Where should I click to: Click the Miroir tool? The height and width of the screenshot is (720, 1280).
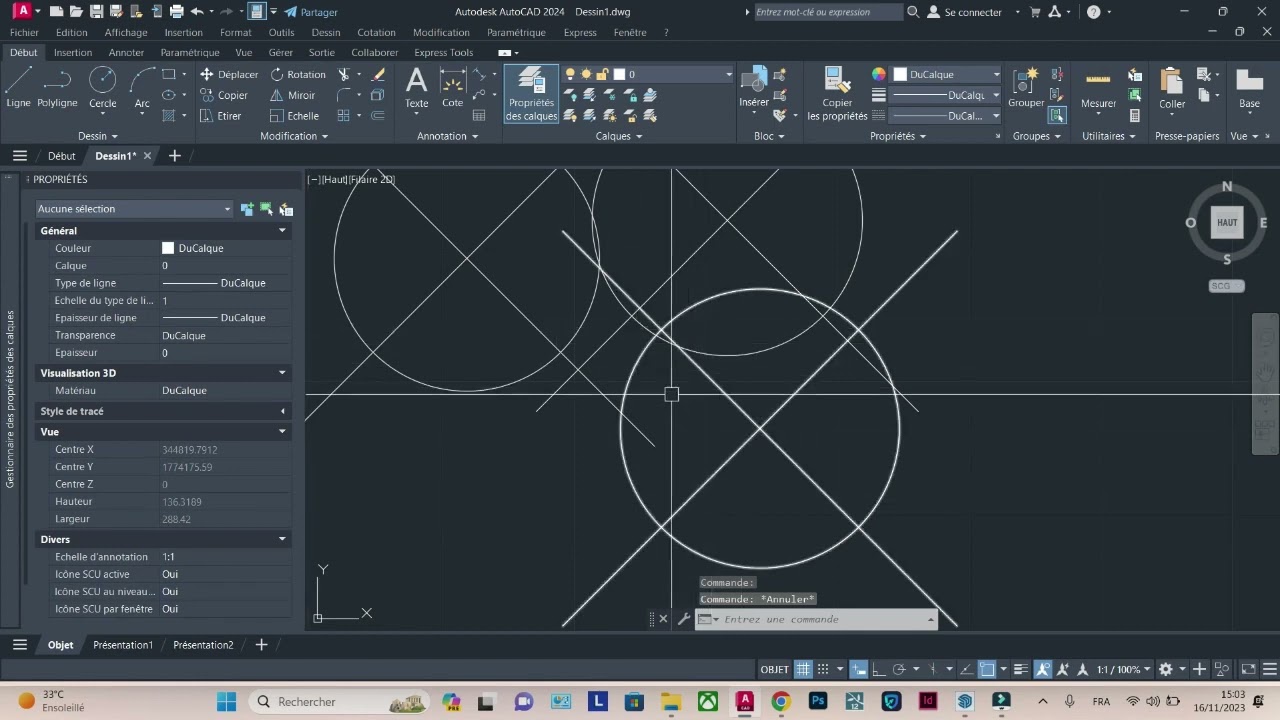pyautogui.click(x=293, y=95)
